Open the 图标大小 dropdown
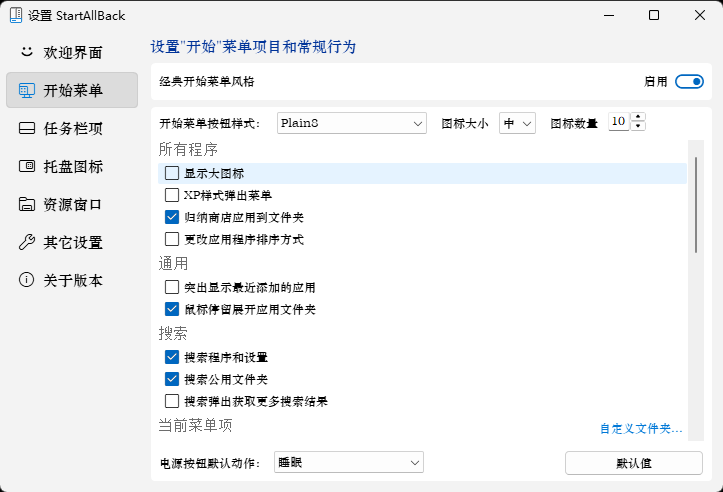The height and width of the screenshot is (492, 723). pos(518,123)
